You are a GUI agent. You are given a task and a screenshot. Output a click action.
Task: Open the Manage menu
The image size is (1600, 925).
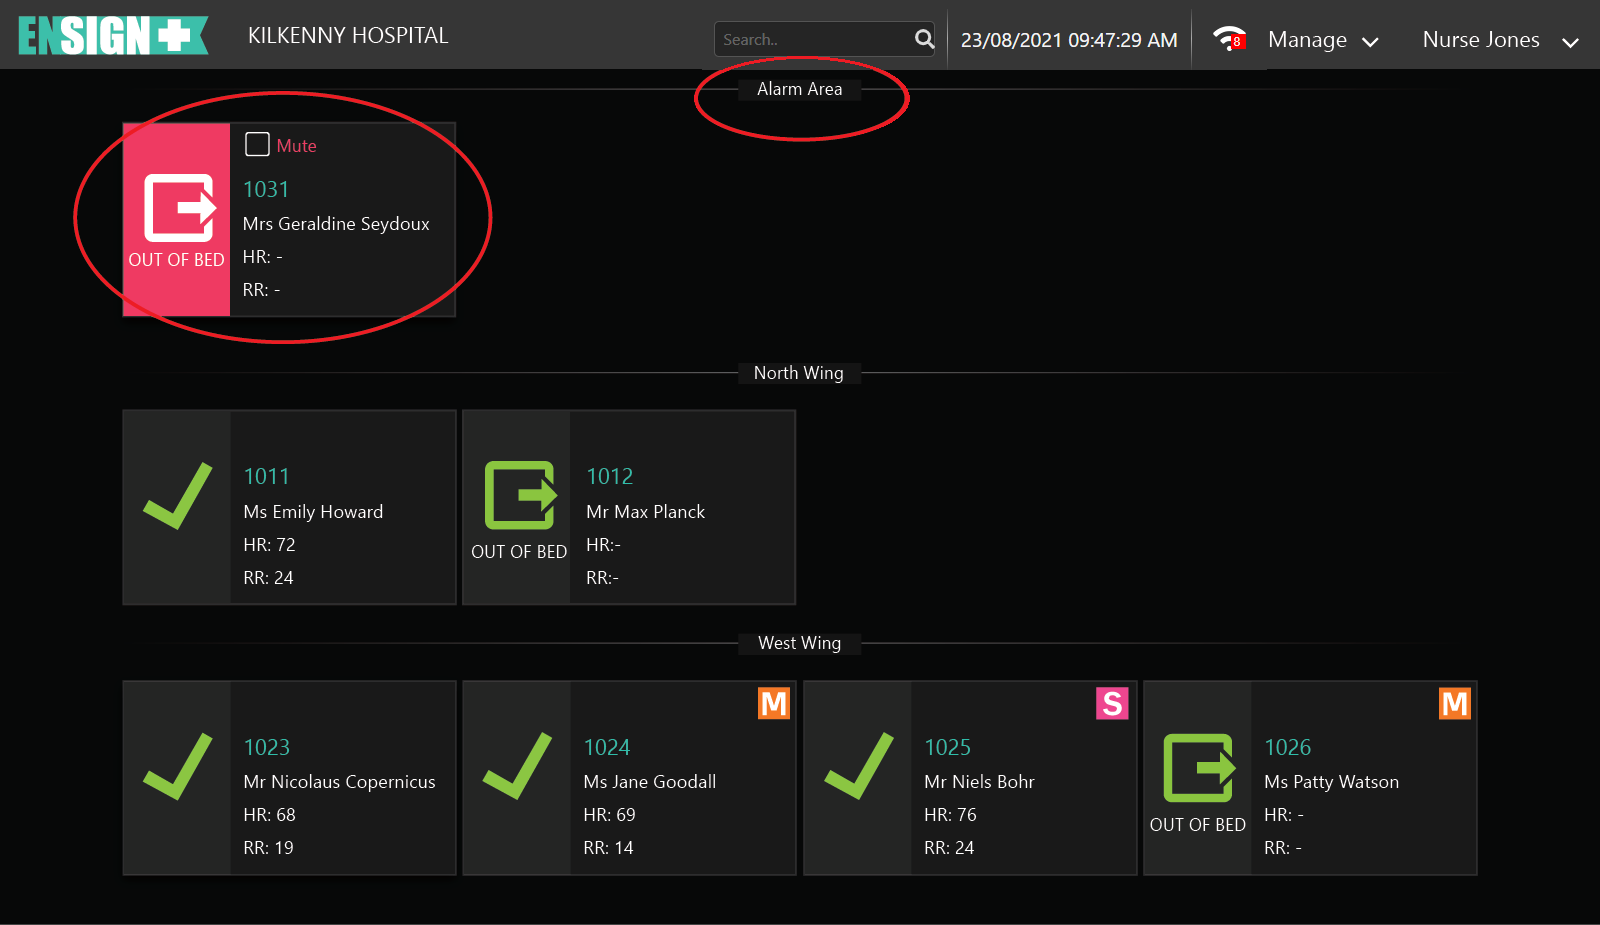[1307, 40]
